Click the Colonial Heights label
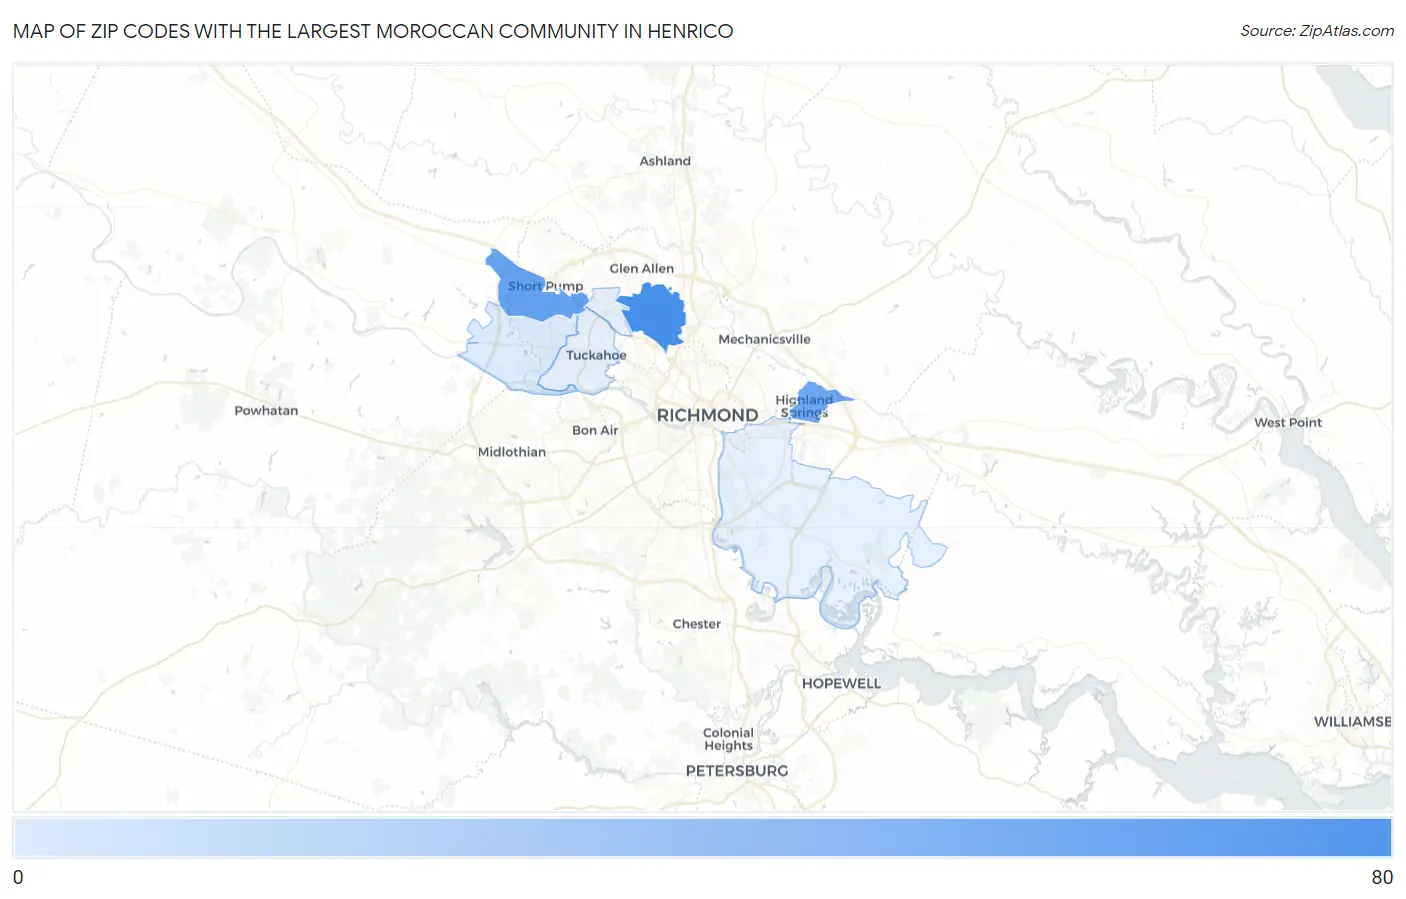Viewport: 1406px width, 899px height. tap(728, 739)
